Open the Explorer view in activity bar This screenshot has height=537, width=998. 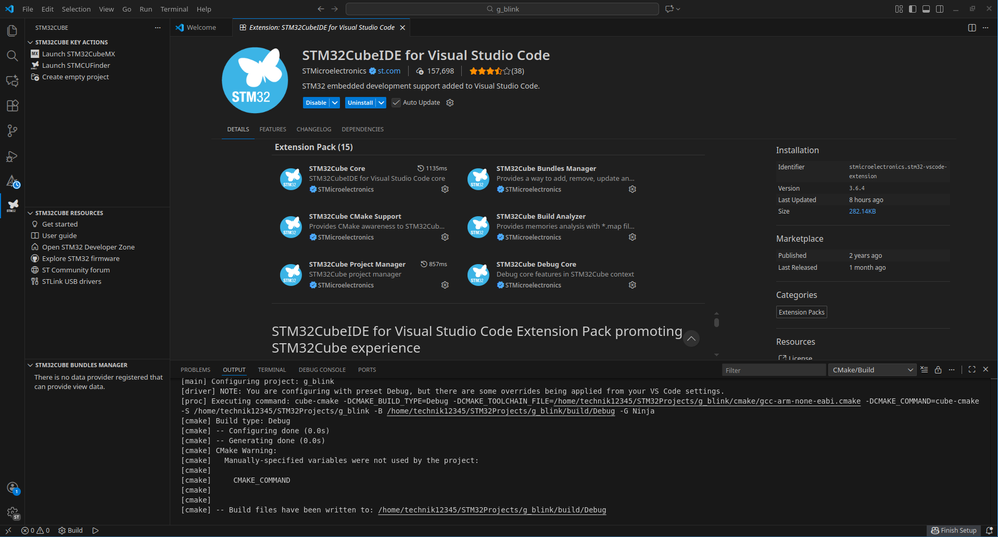(12, 31)
